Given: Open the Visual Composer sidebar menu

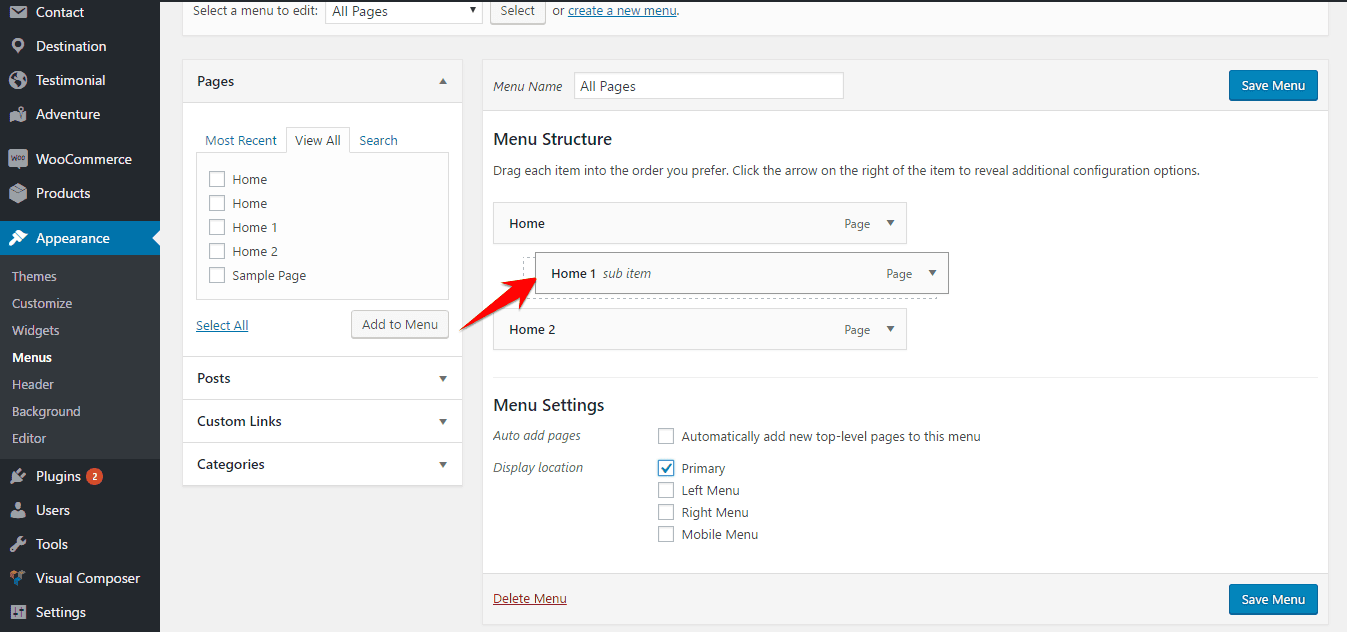Looking at the screenshot, I should (84, 577).
